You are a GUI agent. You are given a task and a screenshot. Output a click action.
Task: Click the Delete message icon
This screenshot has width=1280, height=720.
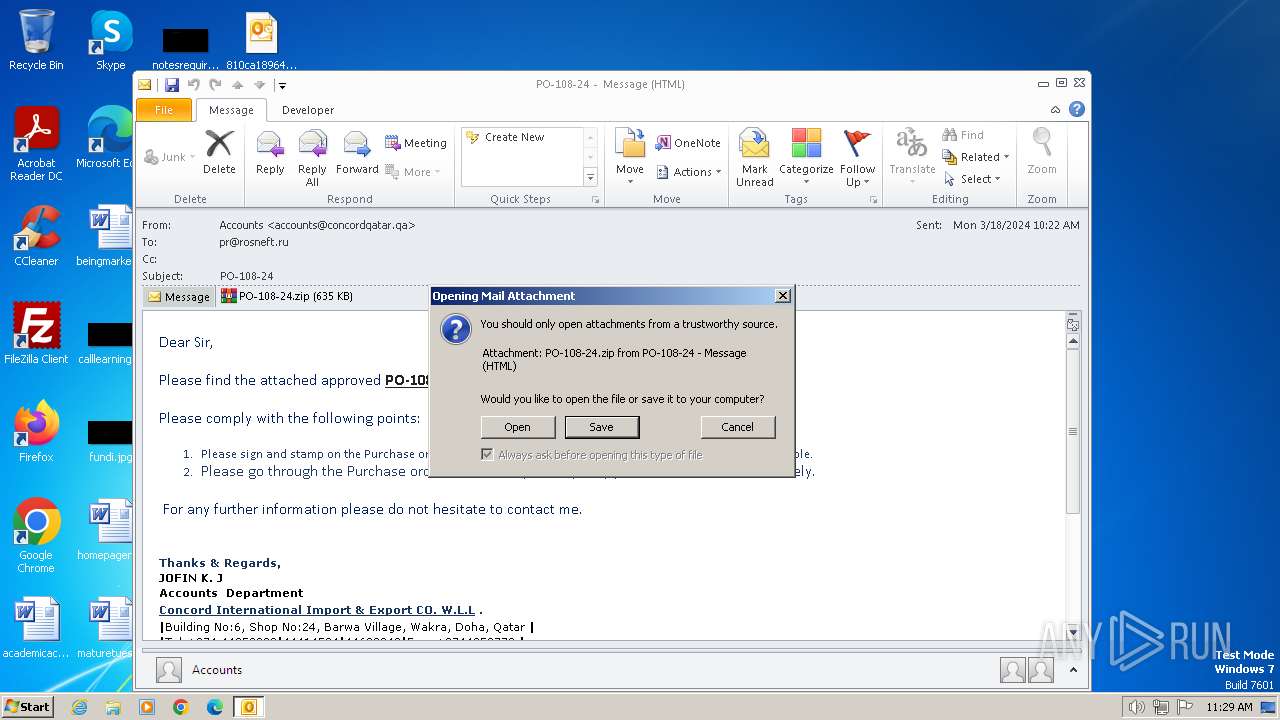click(x=219, y=153)
